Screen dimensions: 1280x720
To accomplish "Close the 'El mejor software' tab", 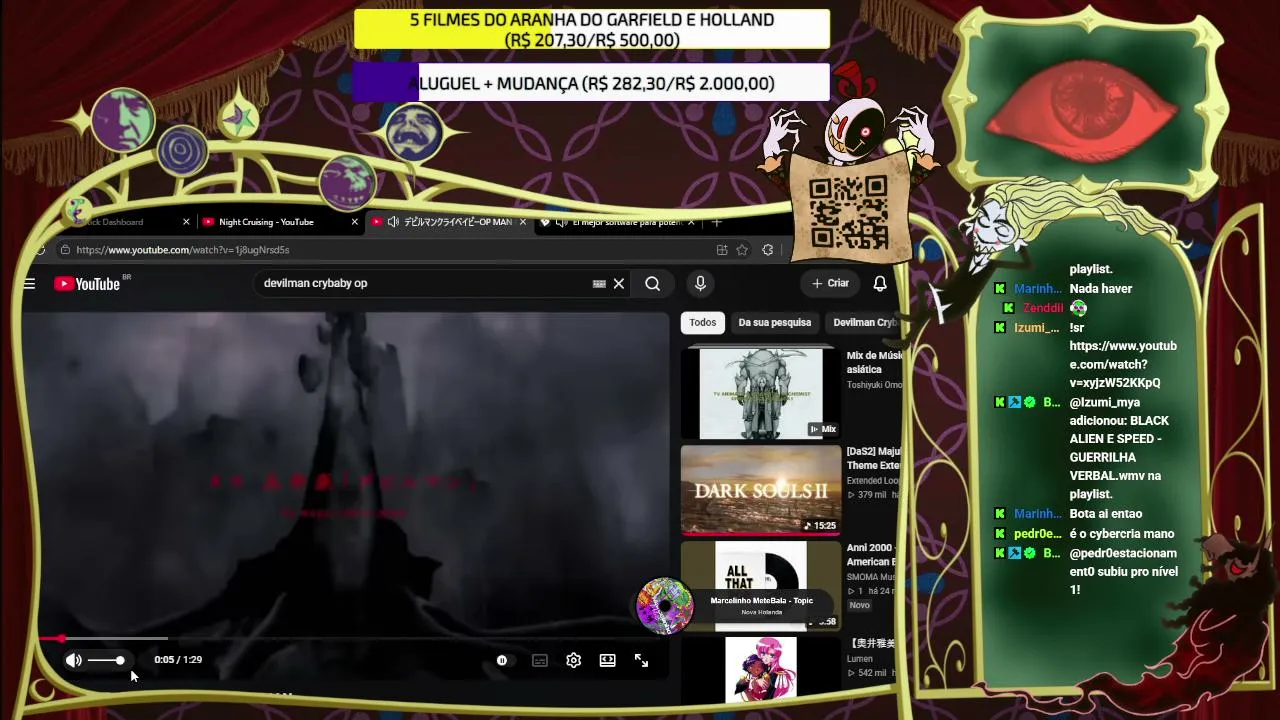I will (x=691, y=222).
